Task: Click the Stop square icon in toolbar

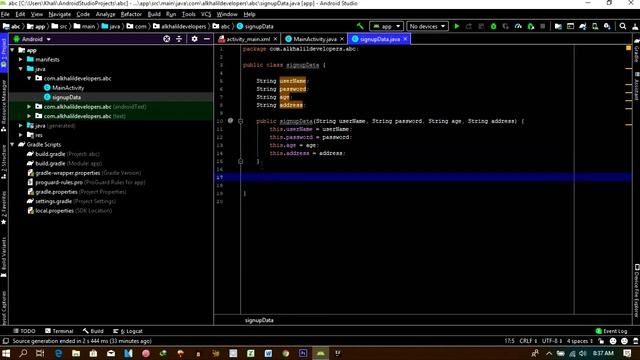Action: coord(542,26)
